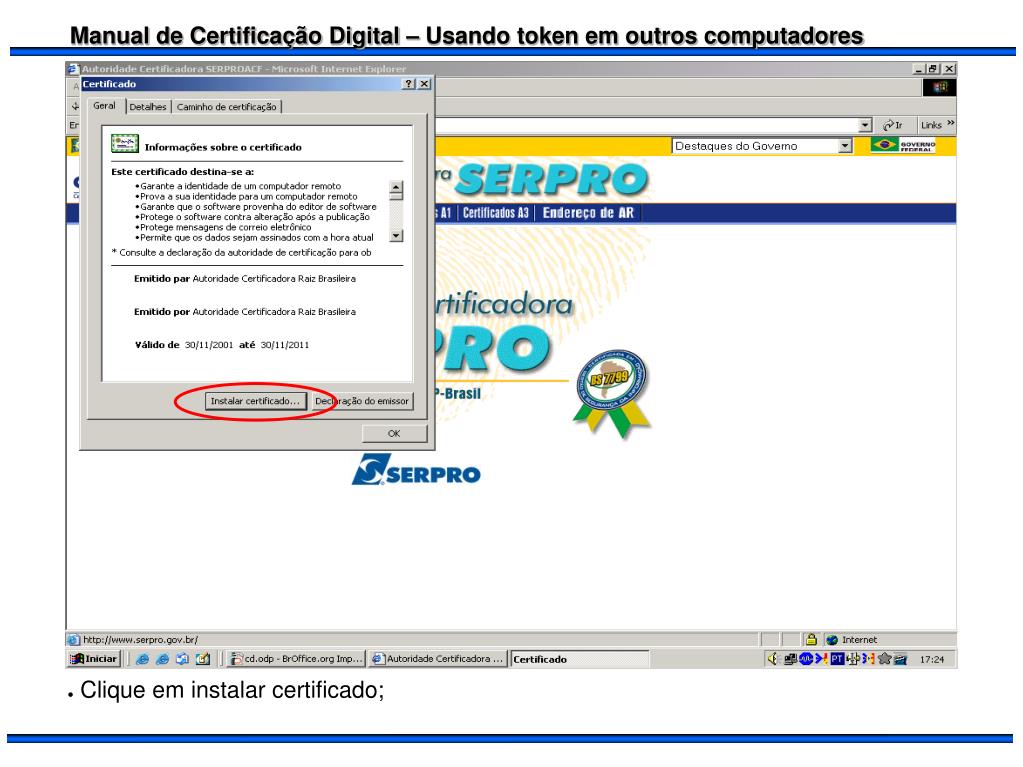Click the volume speaker tray icon

tap(772, 659)
